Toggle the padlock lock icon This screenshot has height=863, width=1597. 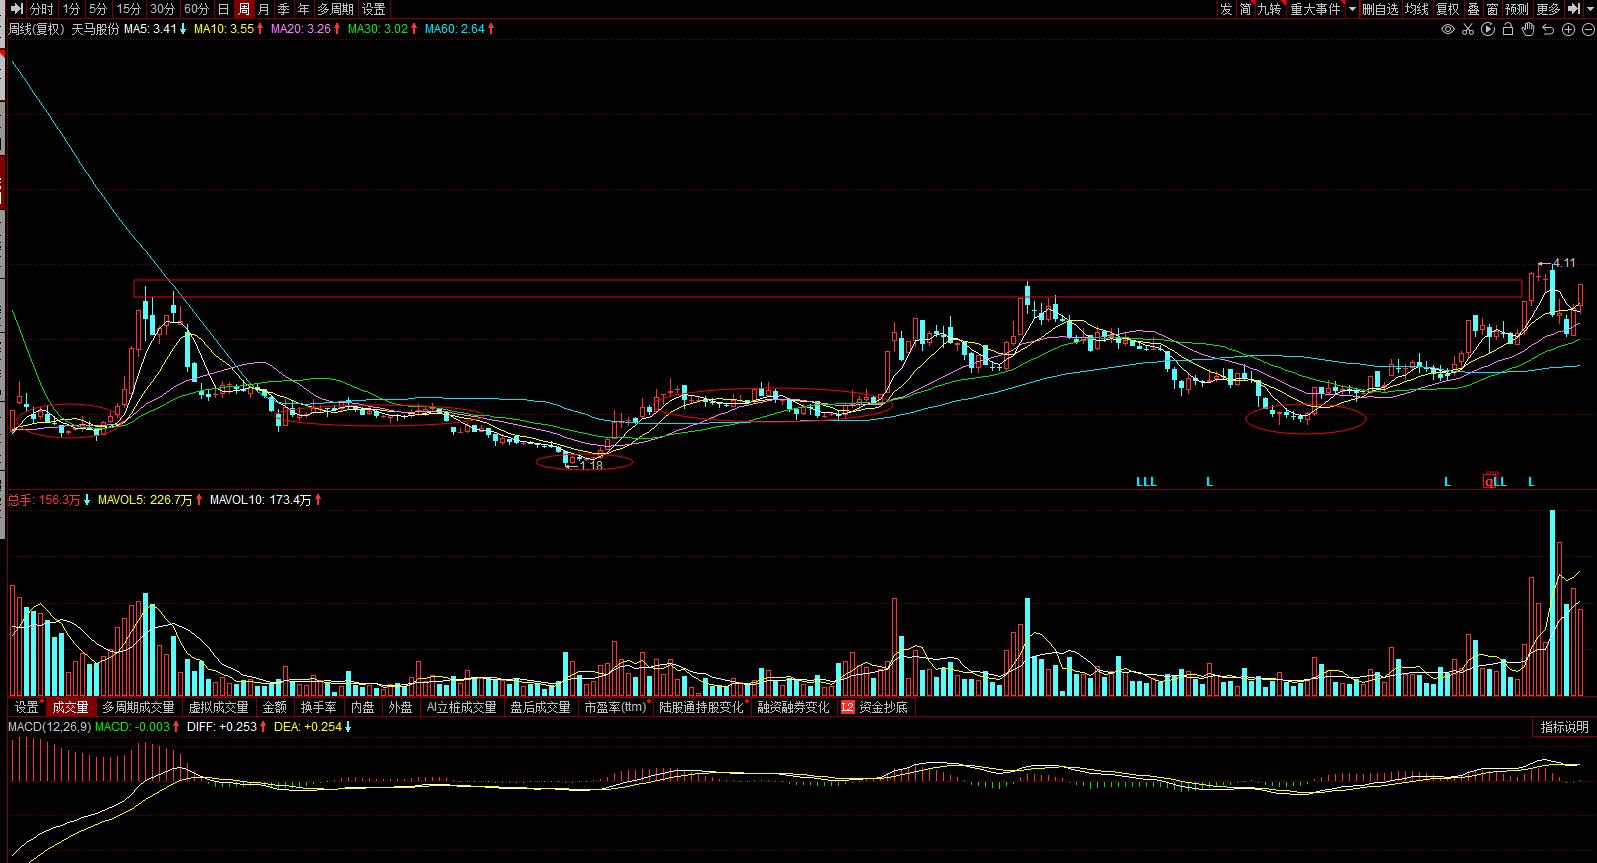tap(1508, 29)
